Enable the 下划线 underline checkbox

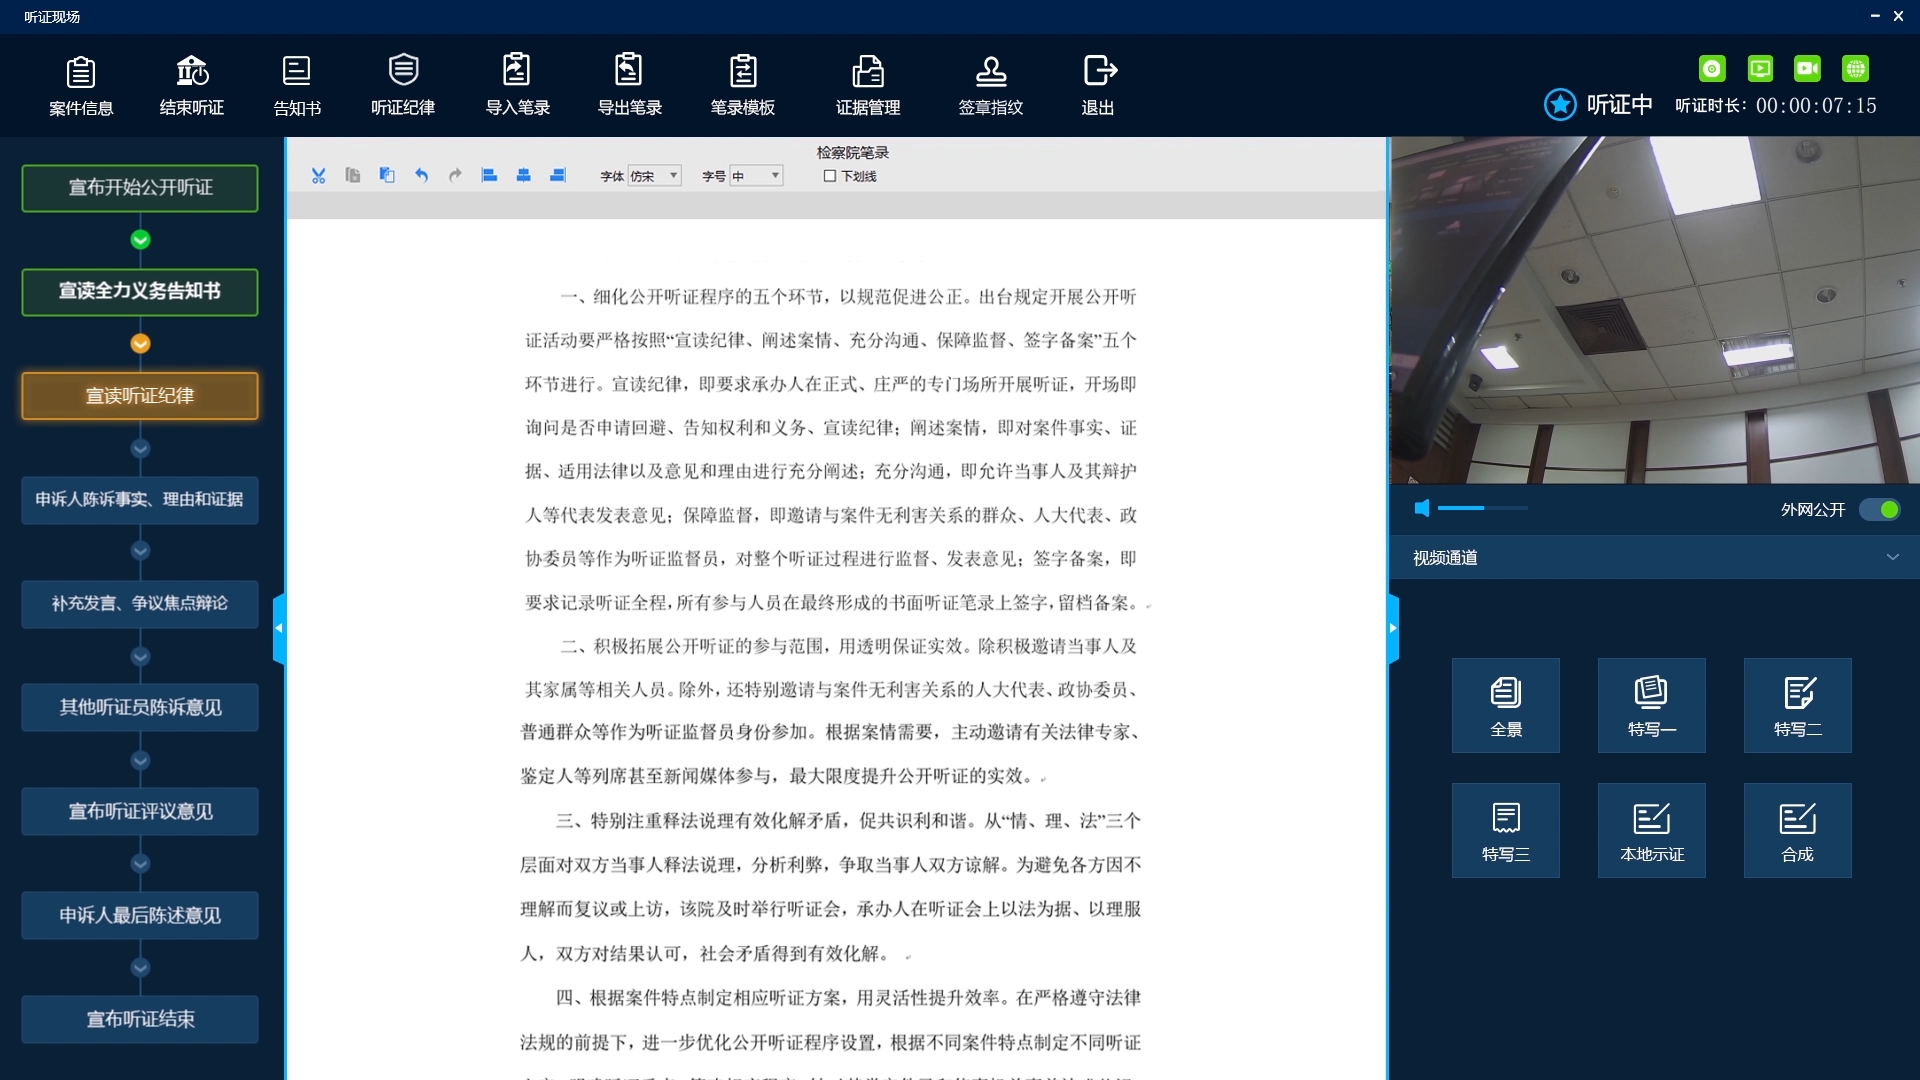coord(830,175)
